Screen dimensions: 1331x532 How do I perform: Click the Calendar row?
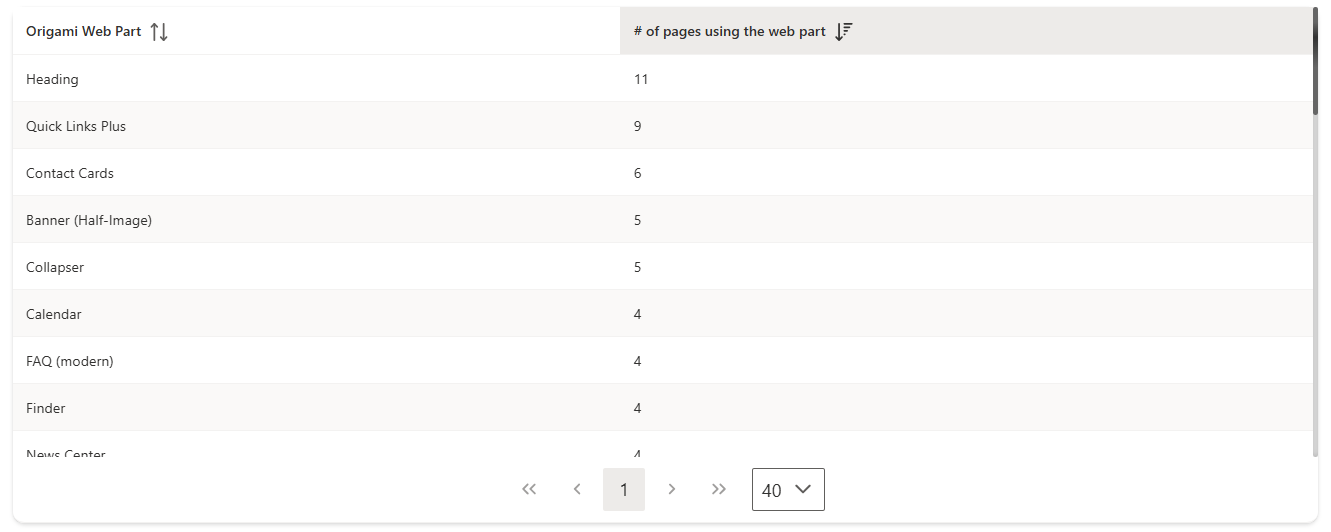click(54, 314)
